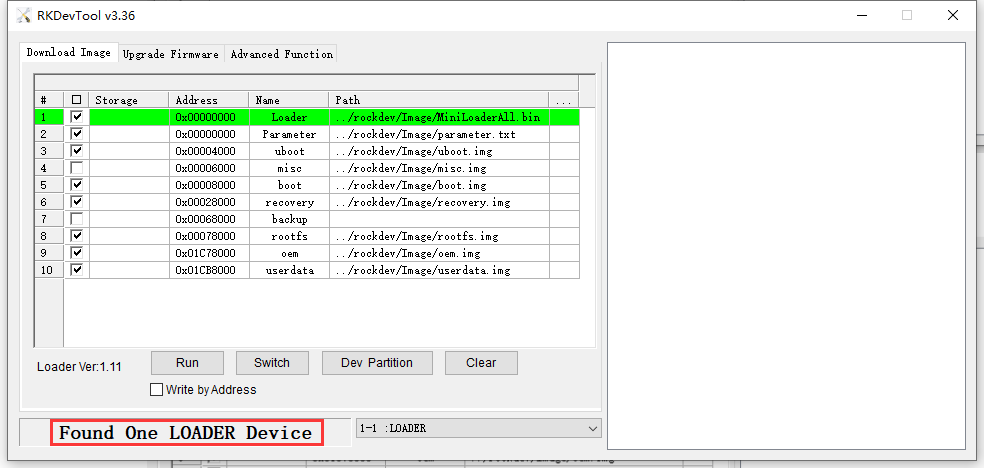Select the oem.img path cell

439,253
